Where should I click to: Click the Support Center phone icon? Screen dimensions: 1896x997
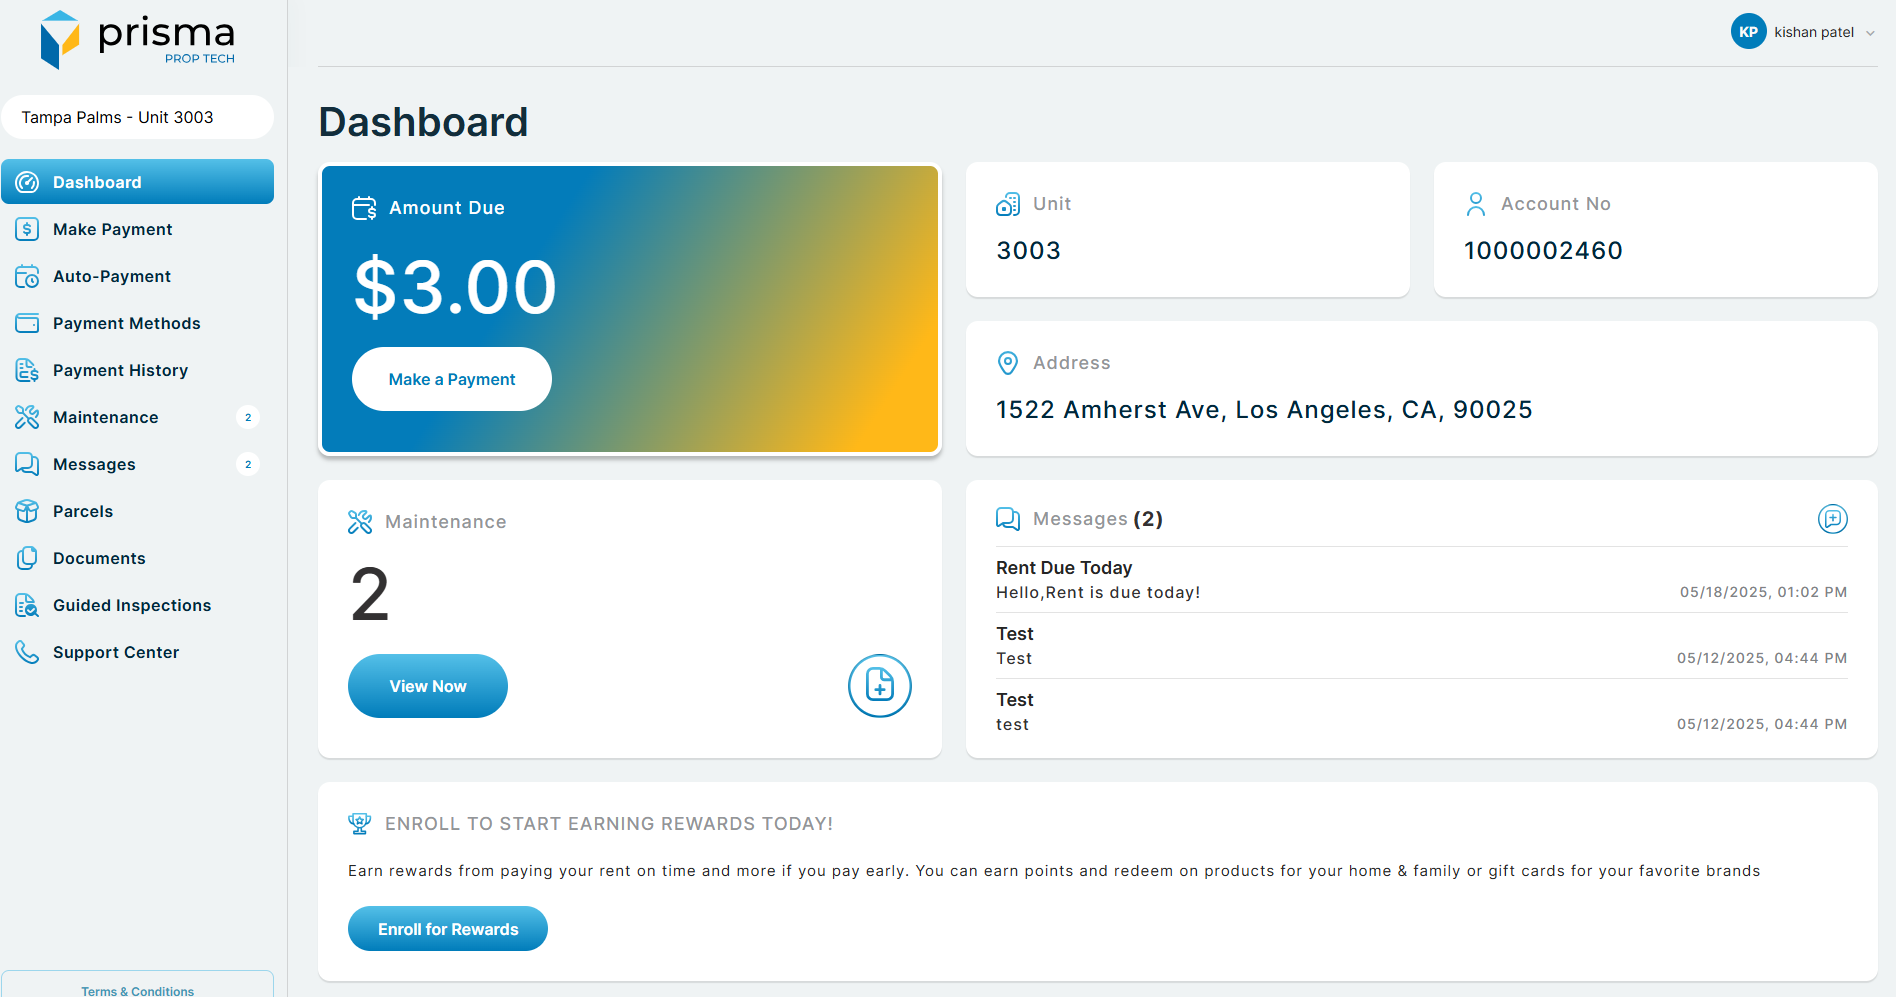27,652
